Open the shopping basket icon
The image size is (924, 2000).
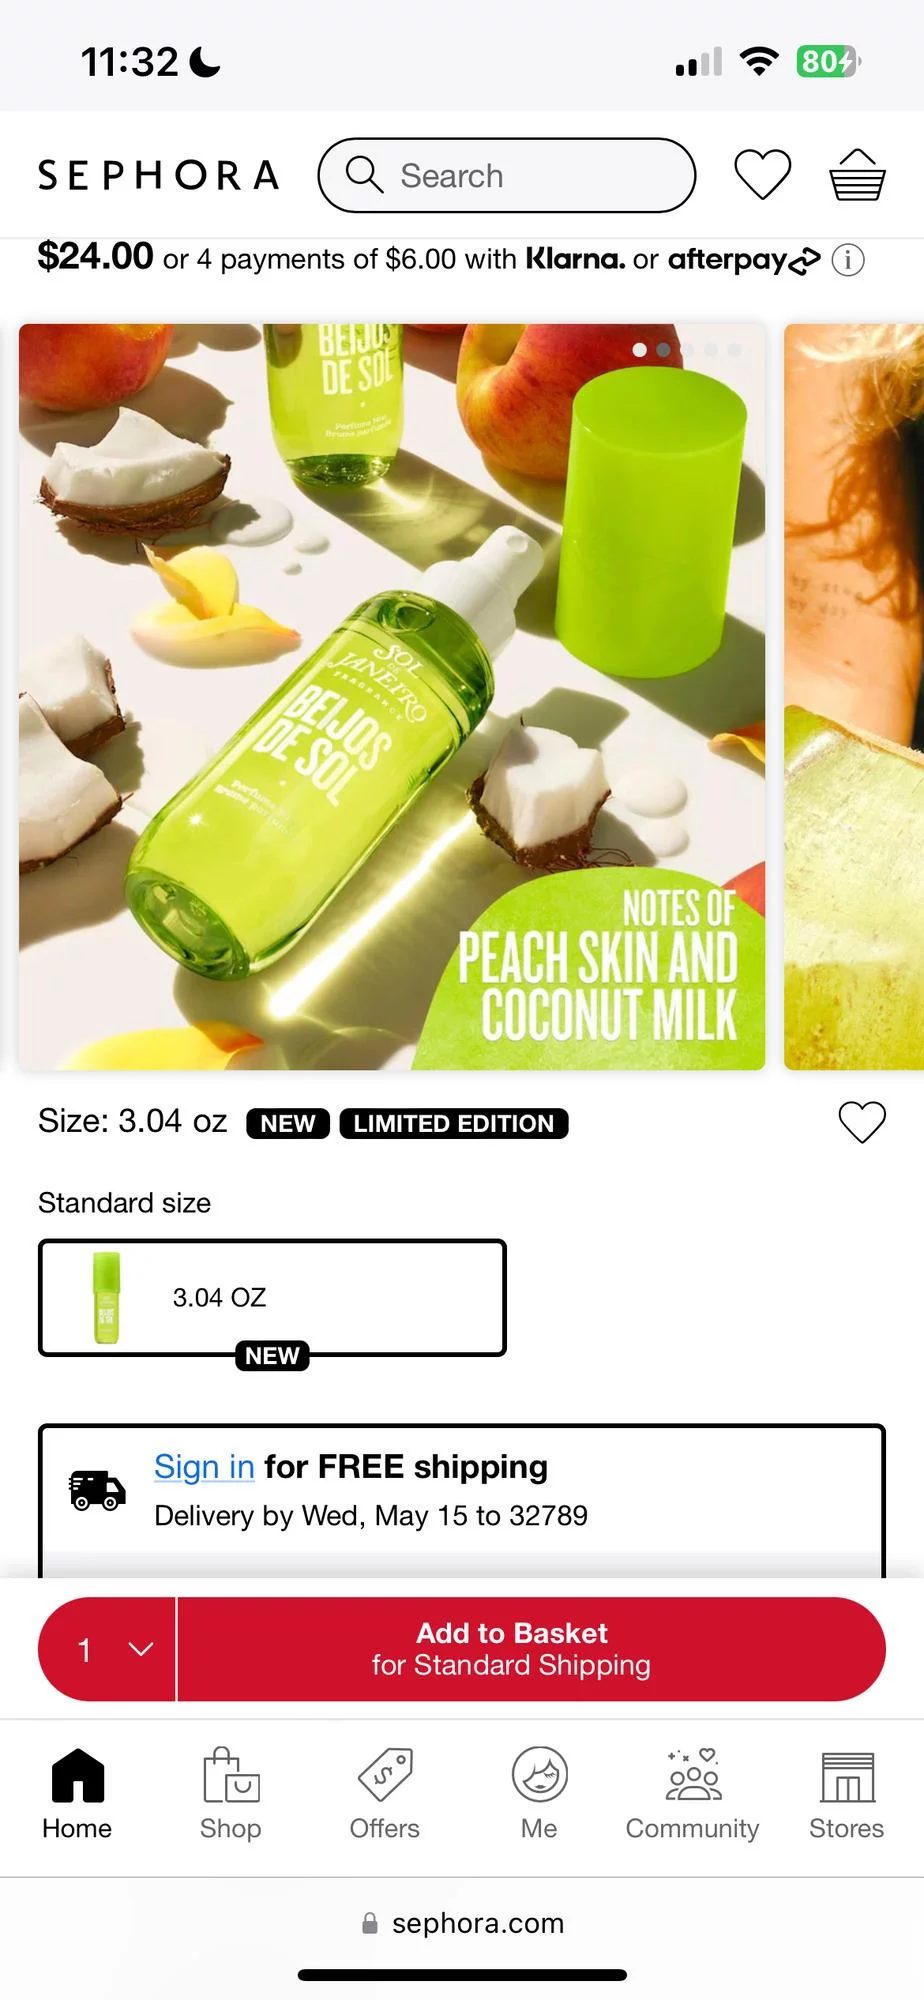point(857,175)
